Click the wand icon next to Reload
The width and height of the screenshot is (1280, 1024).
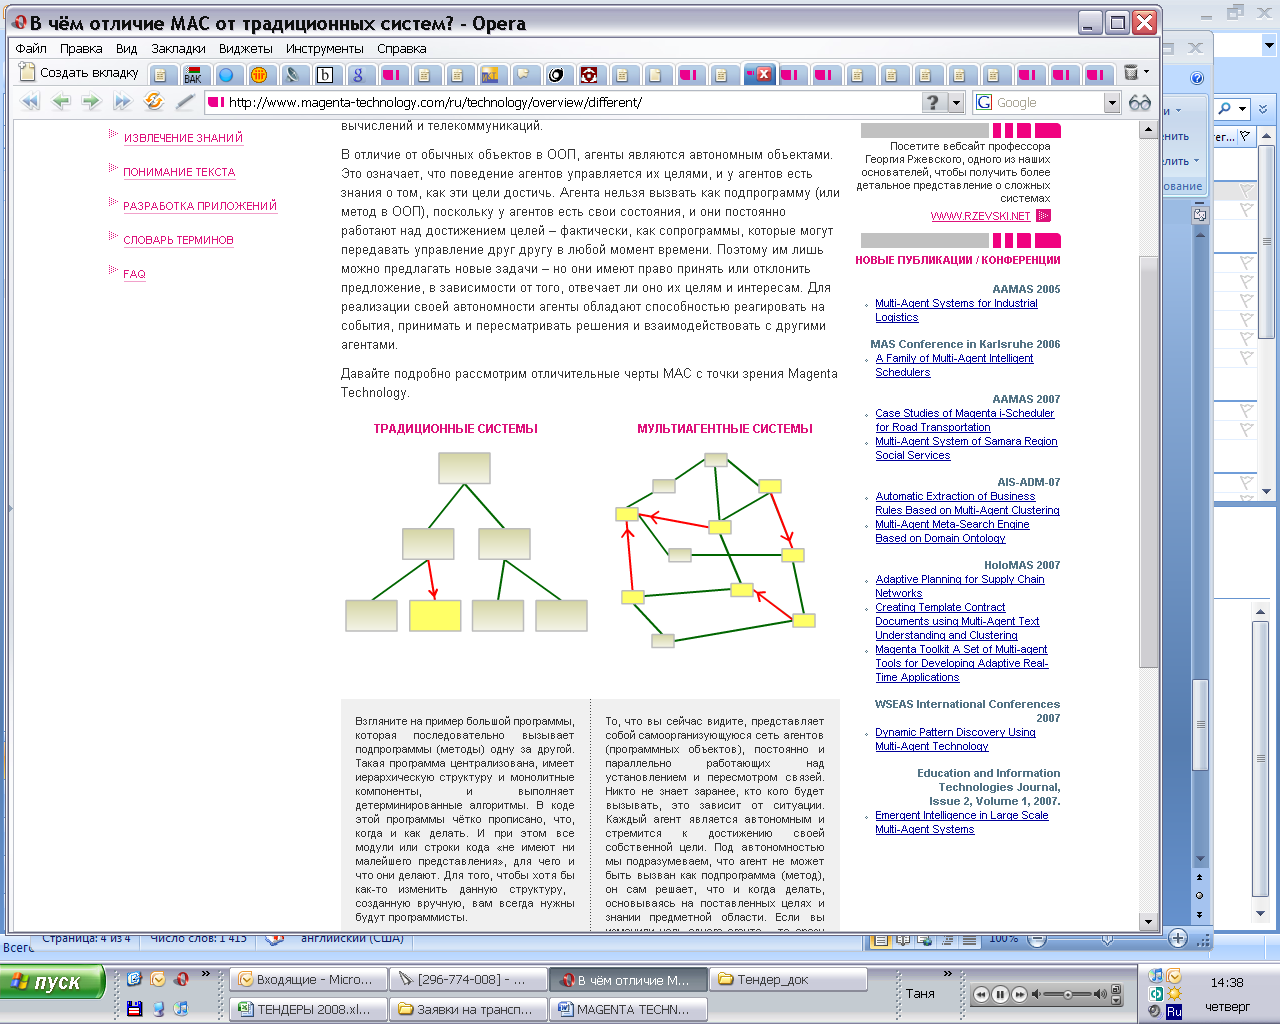pyautogui.click(x=185, y=101)
